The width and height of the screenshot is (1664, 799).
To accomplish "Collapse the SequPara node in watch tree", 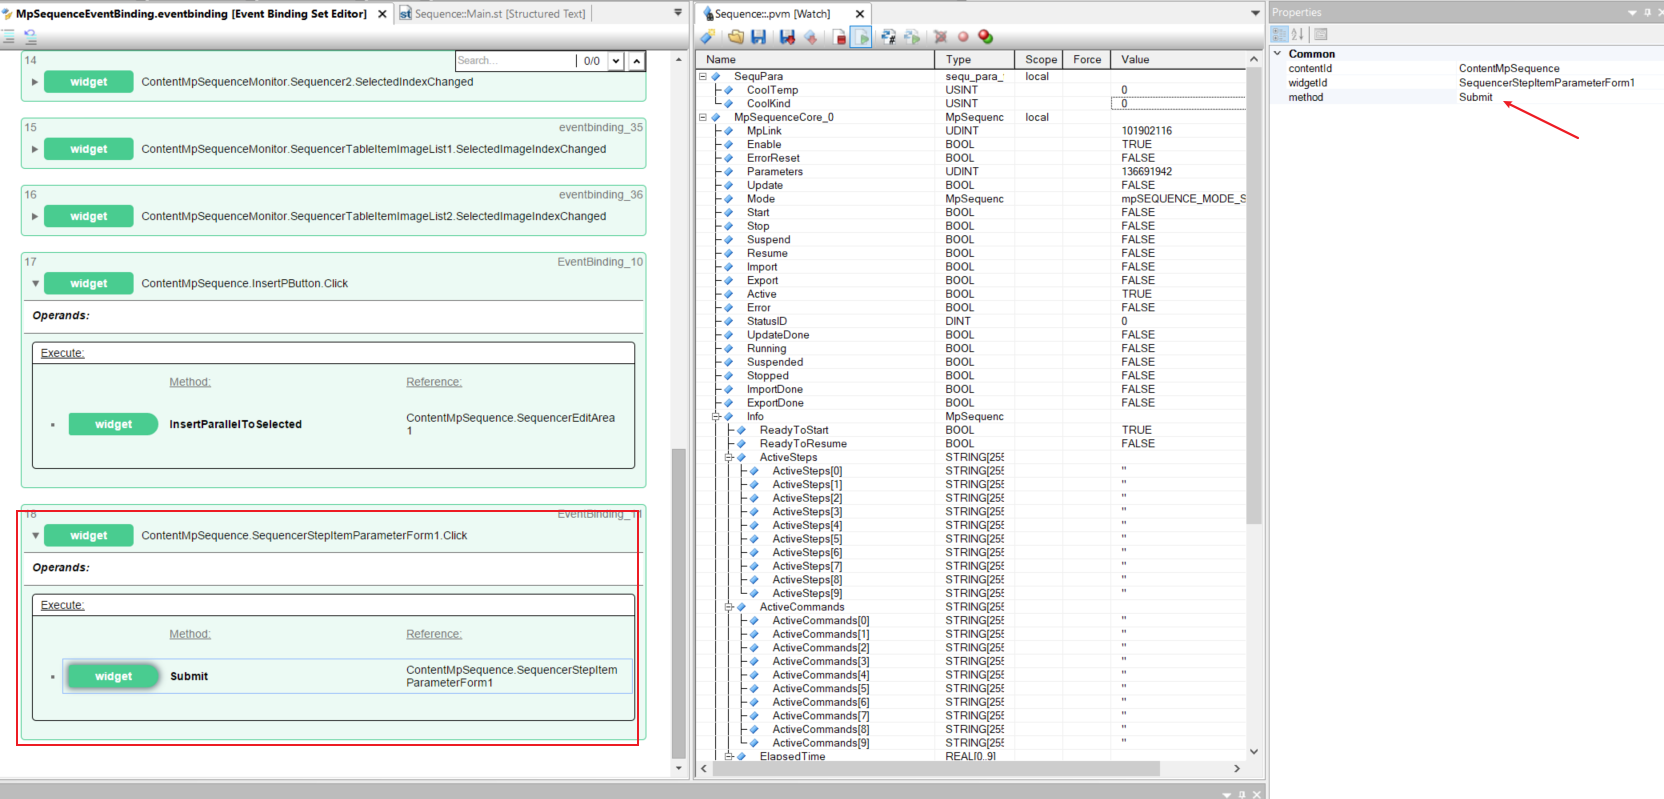I will point(703,76).
